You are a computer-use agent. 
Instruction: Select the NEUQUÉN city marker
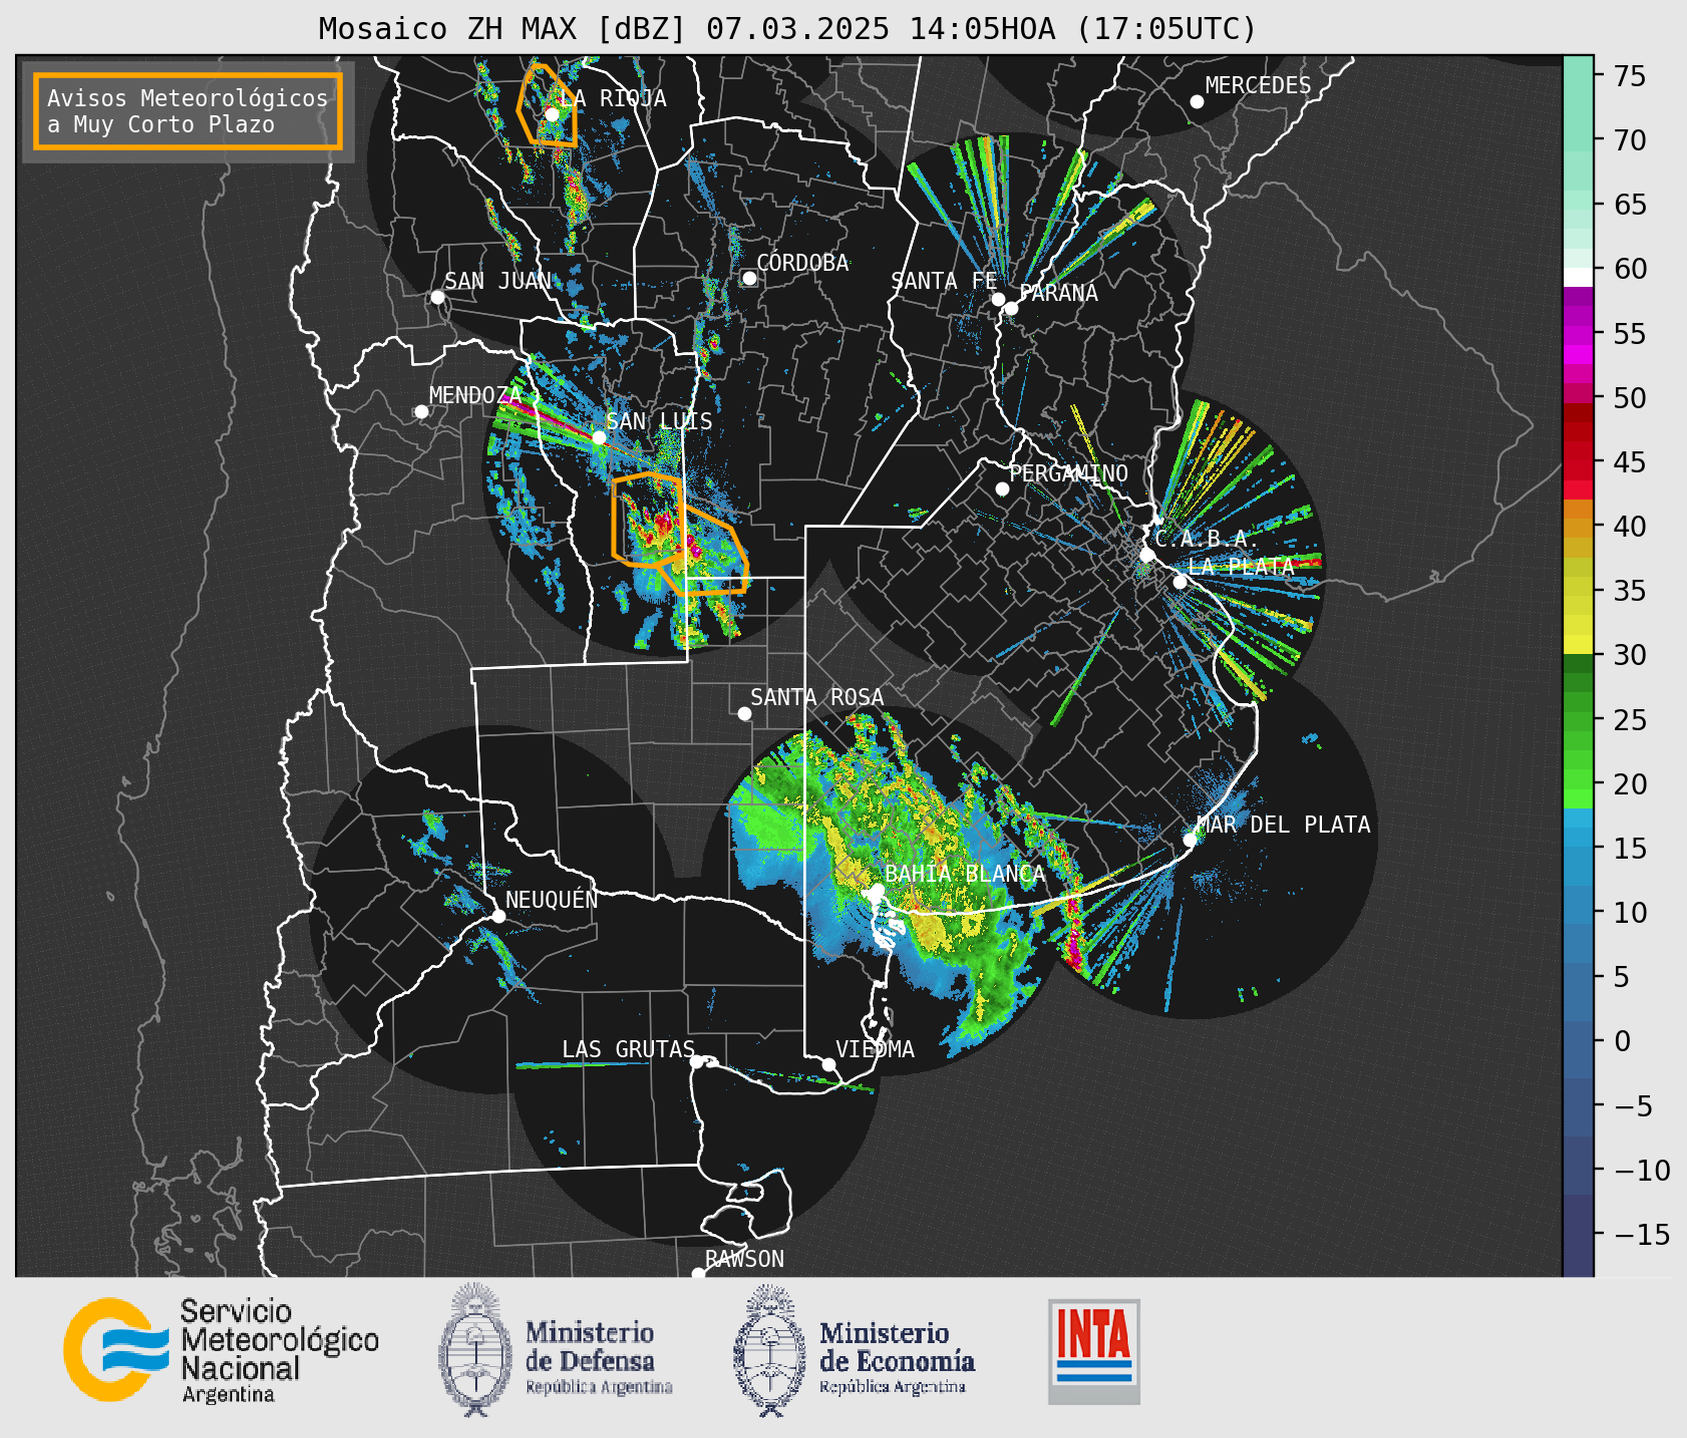point(498,916)
